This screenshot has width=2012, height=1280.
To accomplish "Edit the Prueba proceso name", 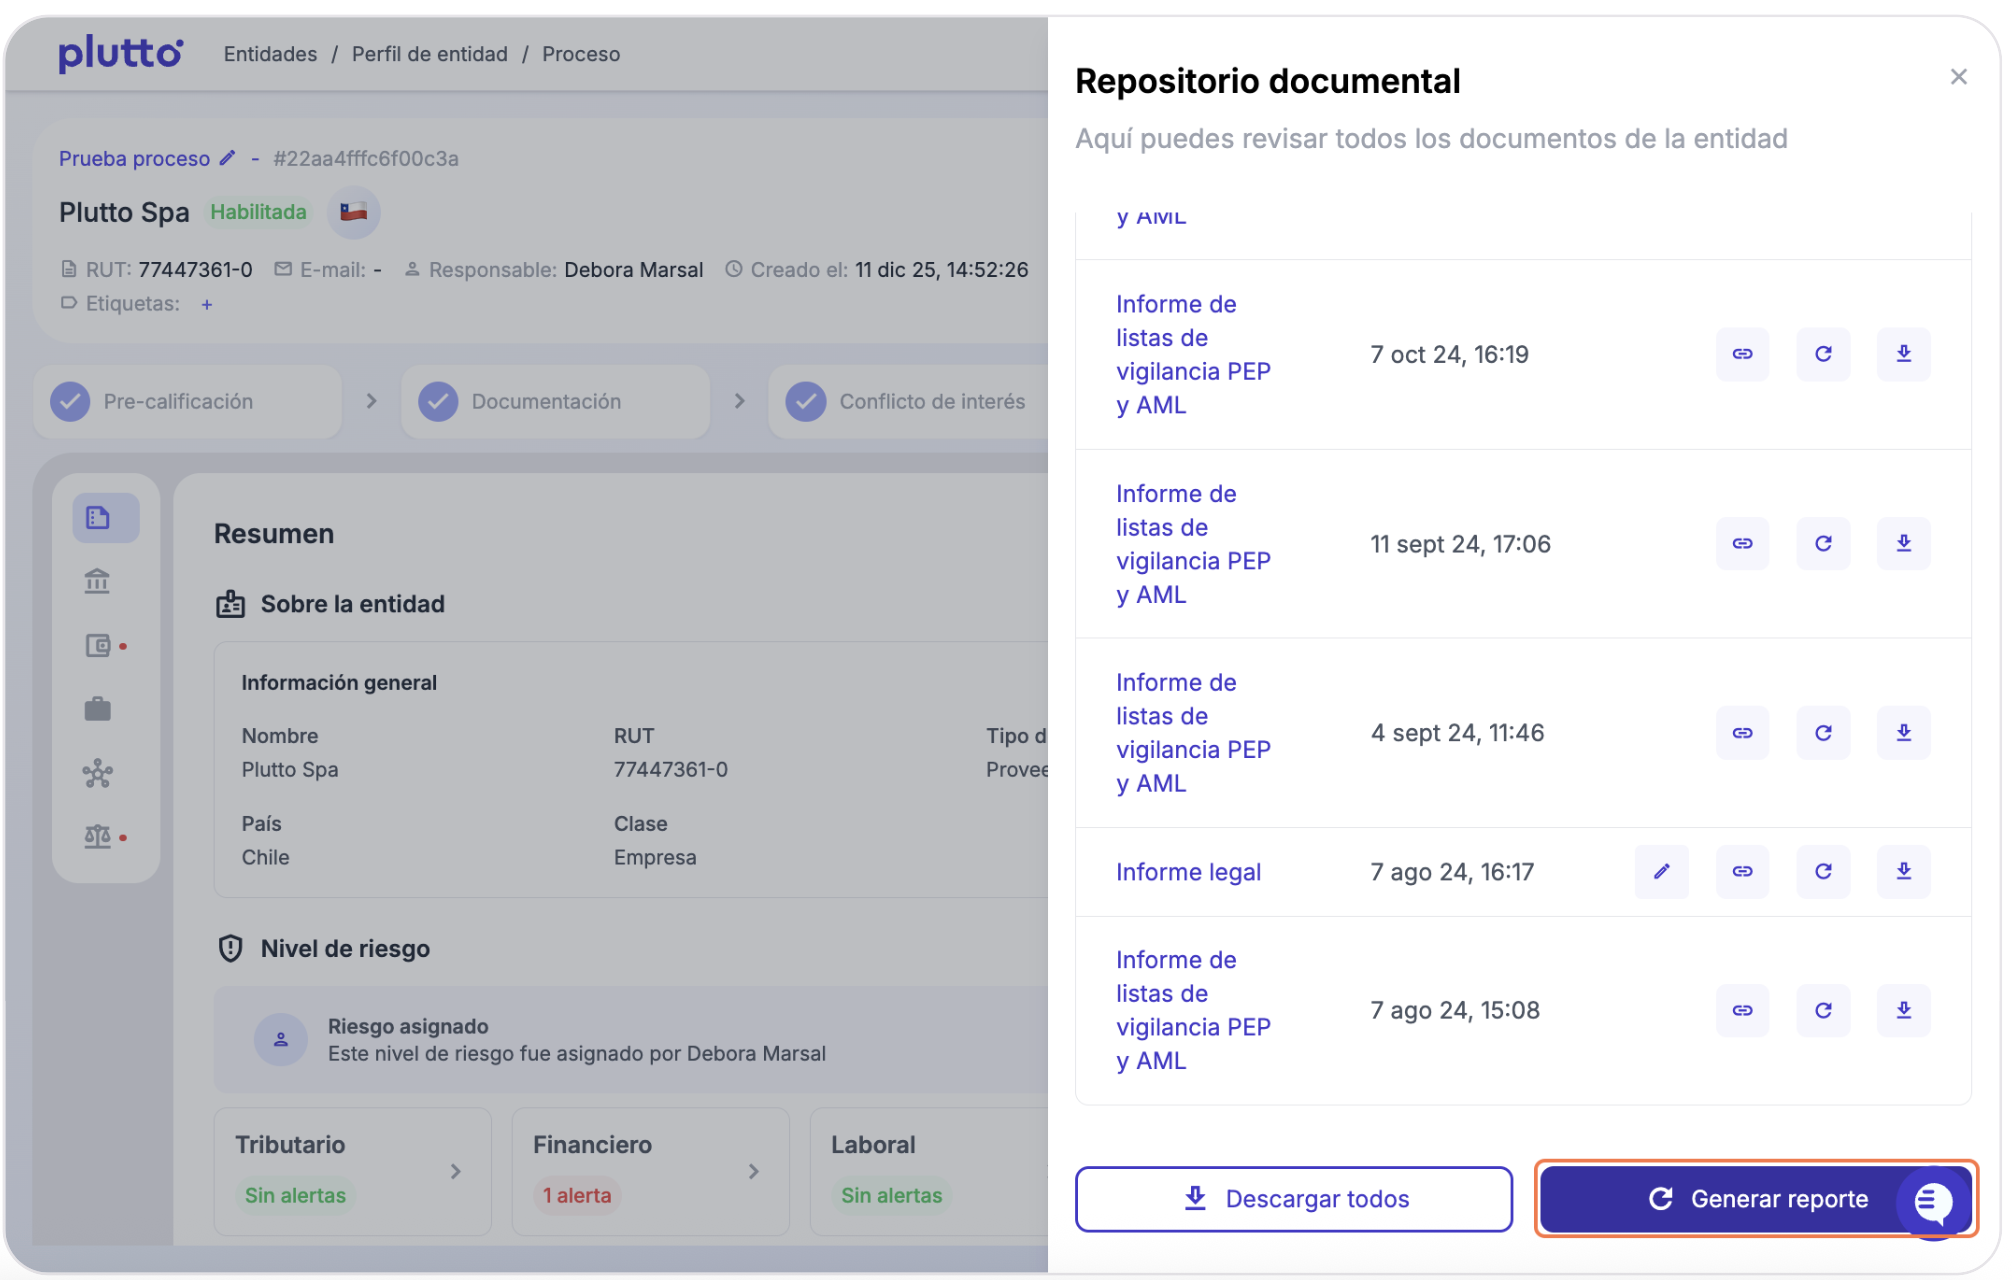I will tap(228, 158).
